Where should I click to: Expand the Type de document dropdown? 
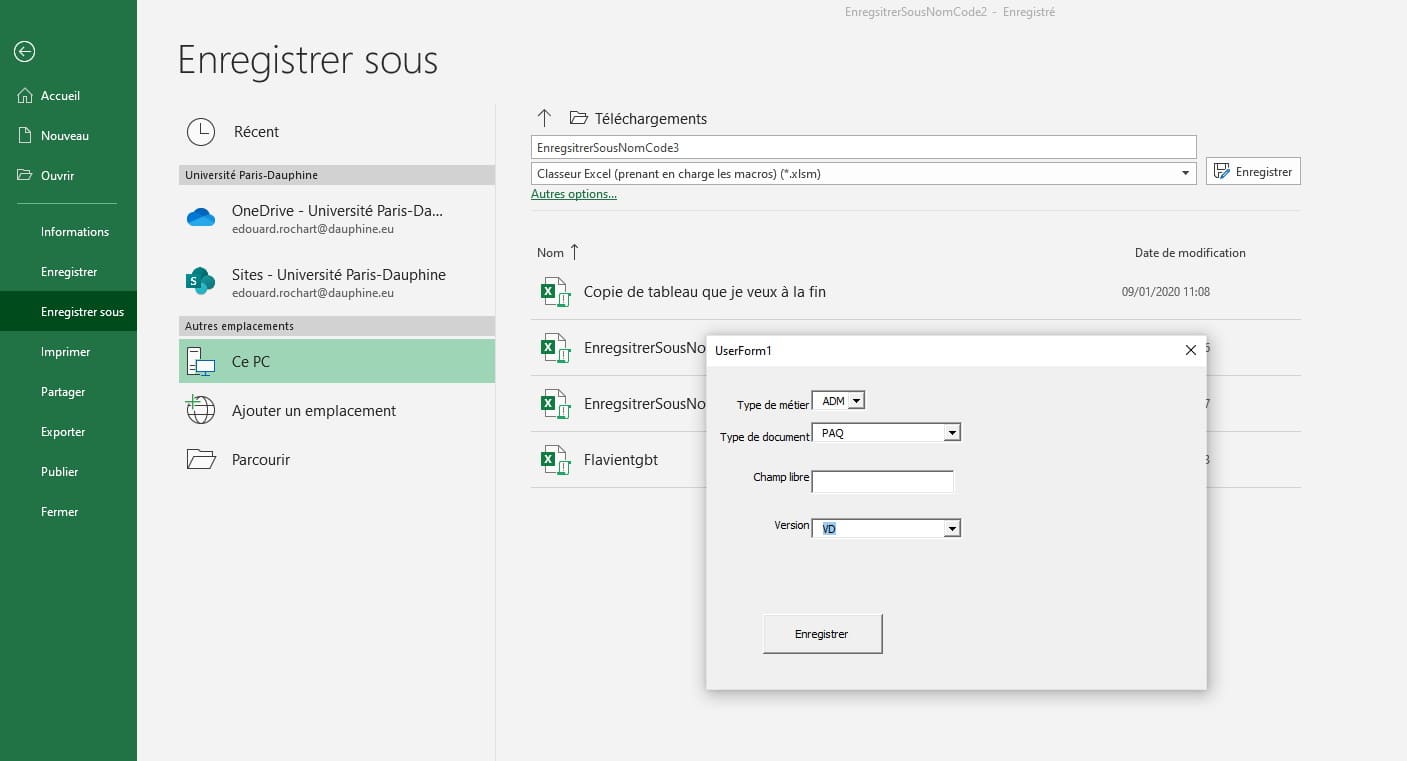tap(952, 433)
